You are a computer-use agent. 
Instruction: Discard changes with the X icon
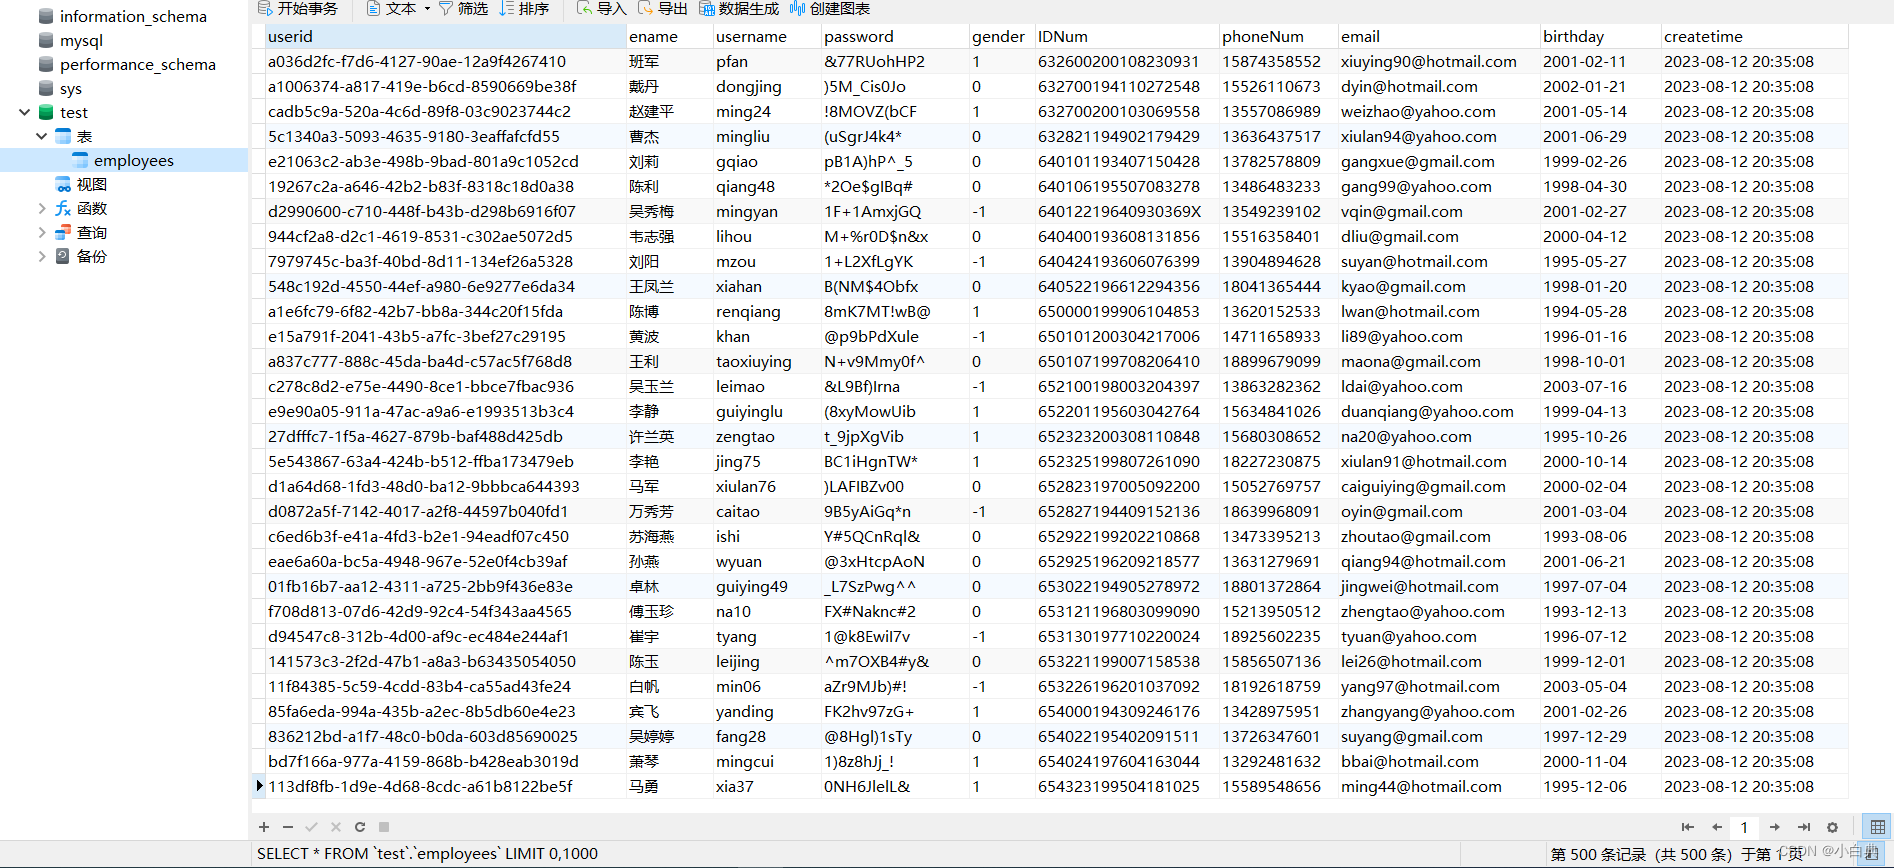pos(335,827)
